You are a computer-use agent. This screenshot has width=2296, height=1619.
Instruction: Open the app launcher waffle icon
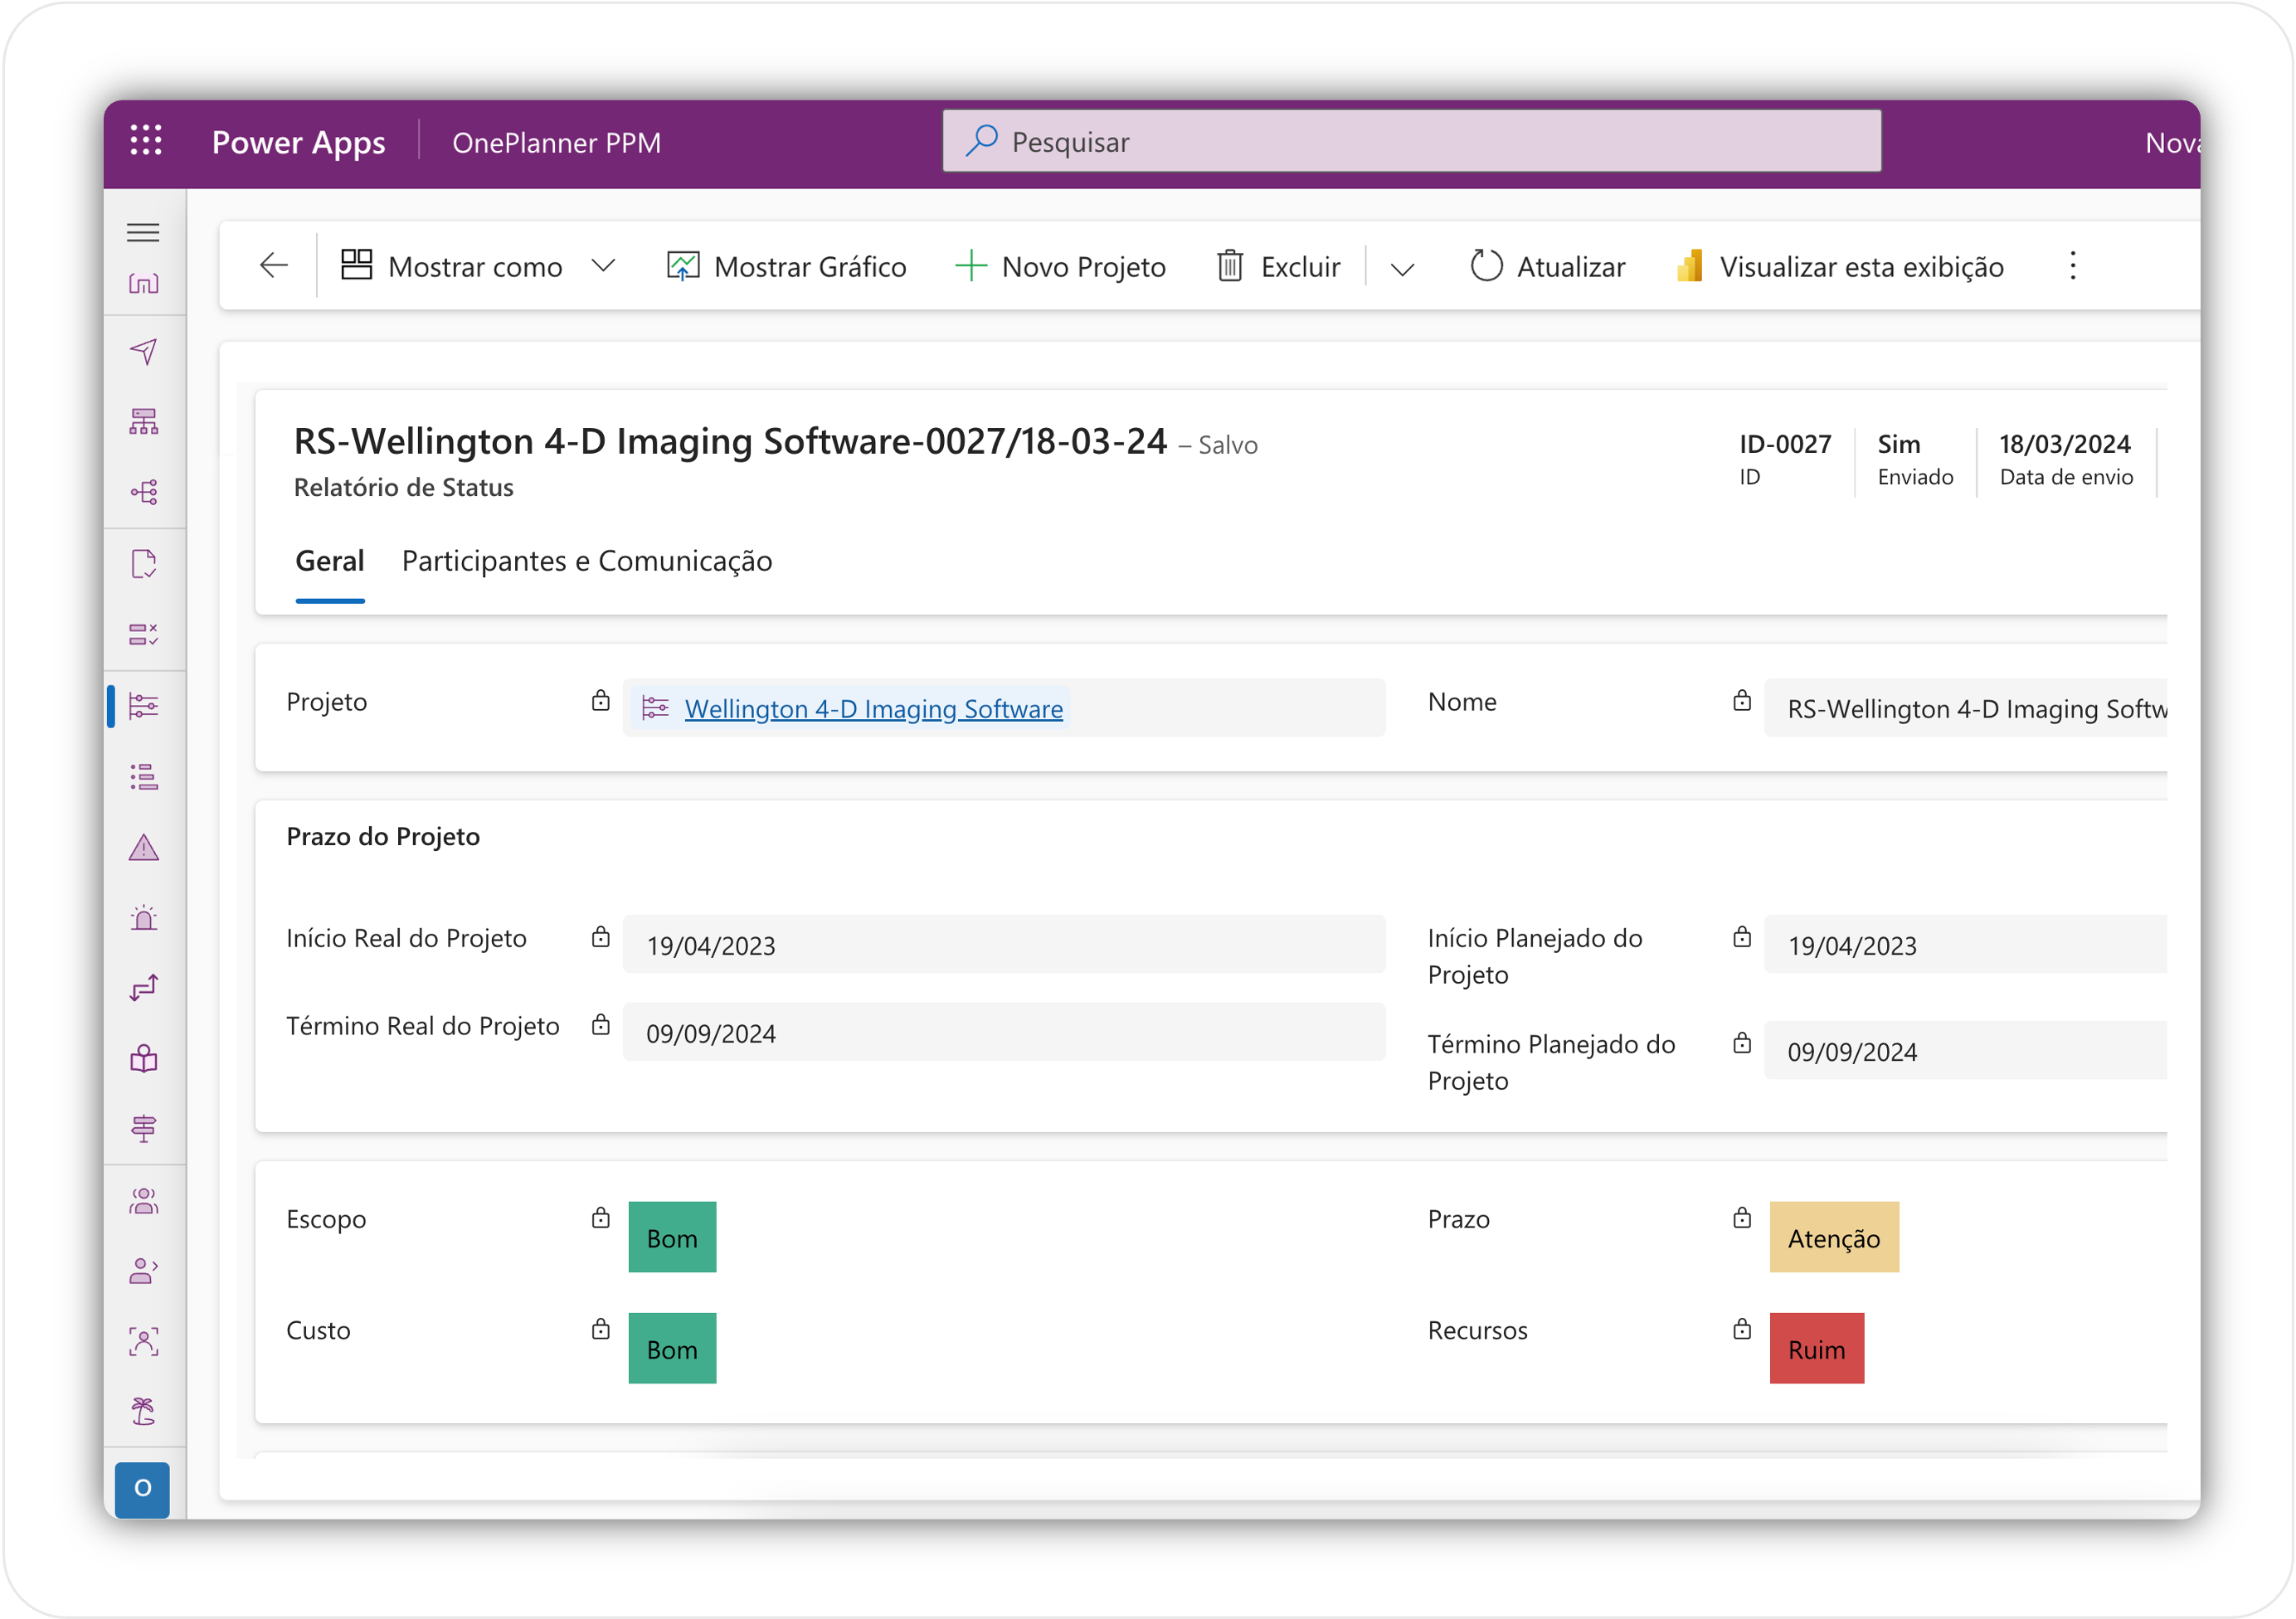(x=146, y=141)
